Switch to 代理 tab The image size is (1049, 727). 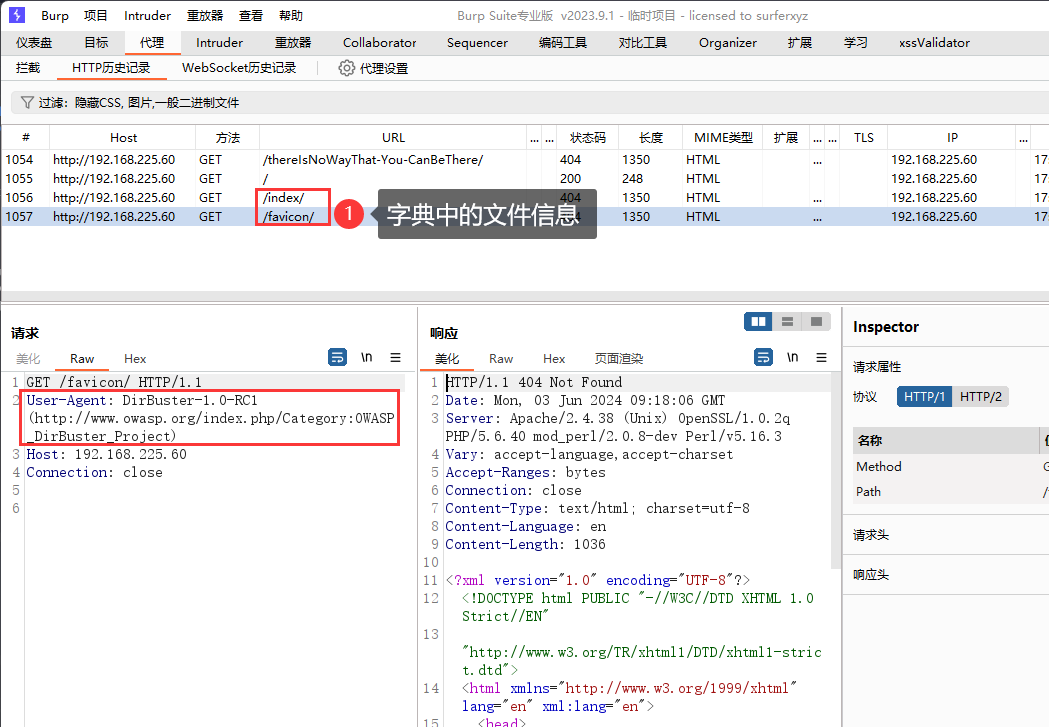(152, 43)
